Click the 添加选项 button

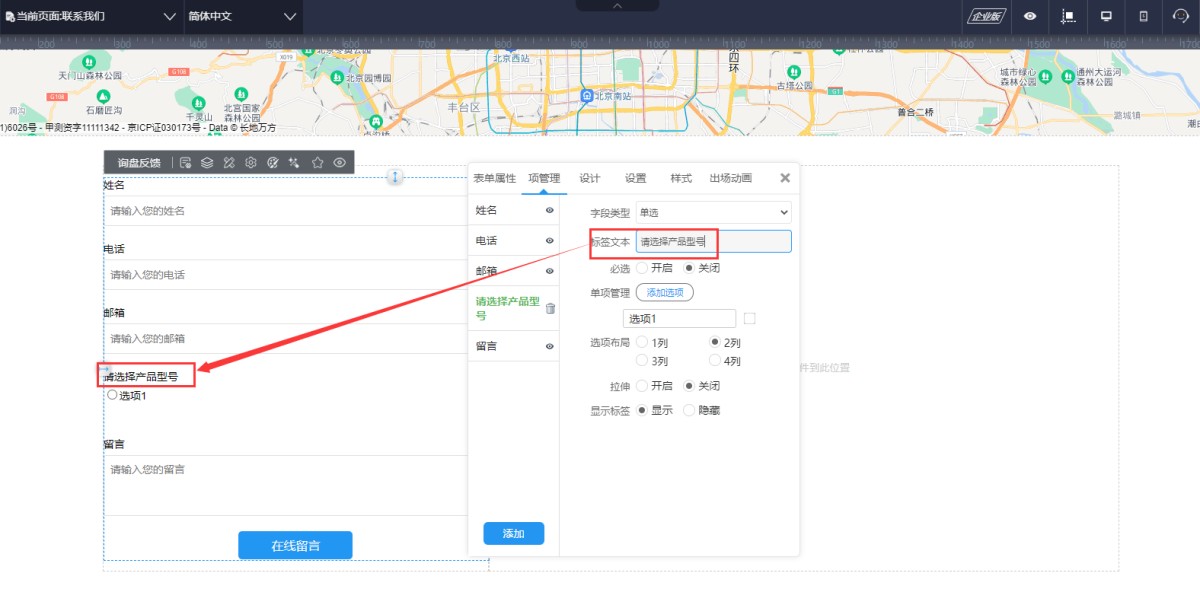pos(664,293)
